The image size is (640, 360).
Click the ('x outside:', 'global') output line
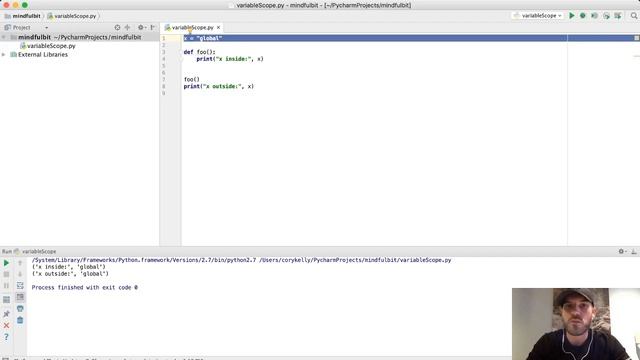coord(70,274)
